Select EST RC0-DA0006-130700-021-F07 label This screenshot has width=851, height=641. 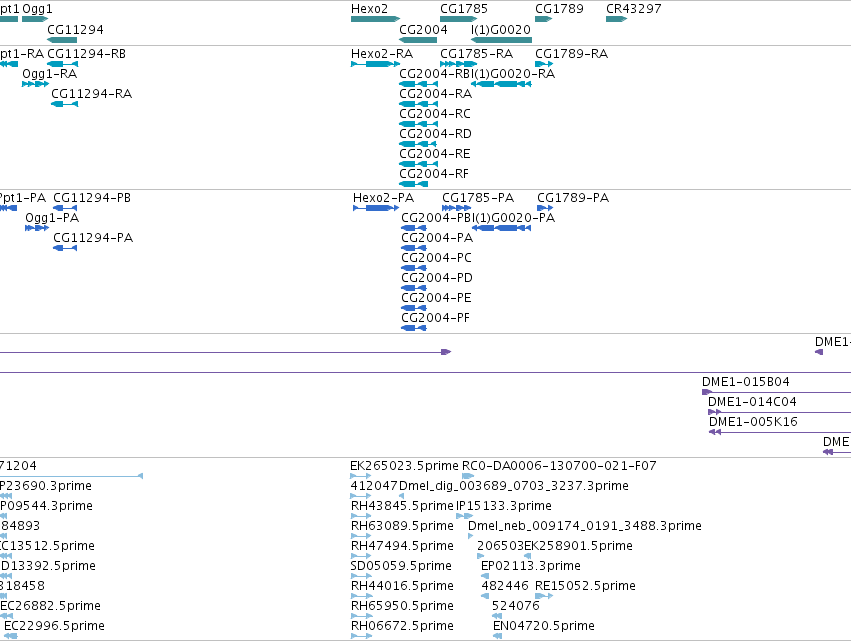pos(559,466)
